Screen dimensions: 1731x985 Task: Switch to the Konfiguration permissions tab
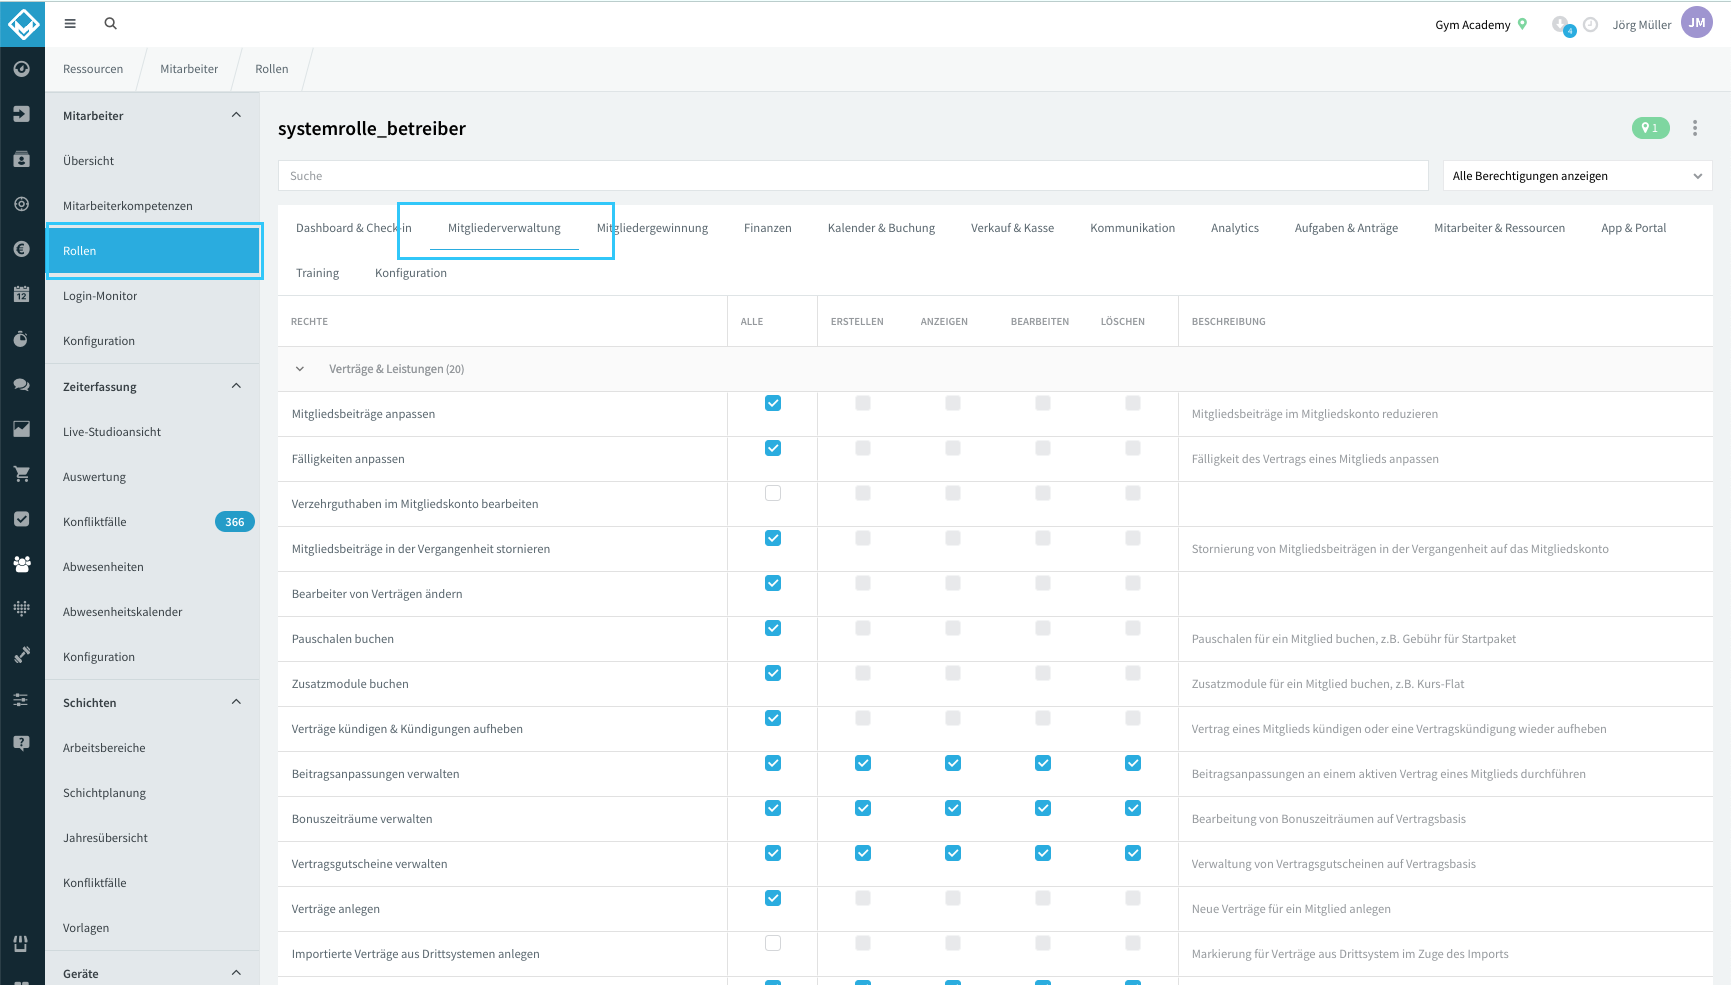pos(411,273)
